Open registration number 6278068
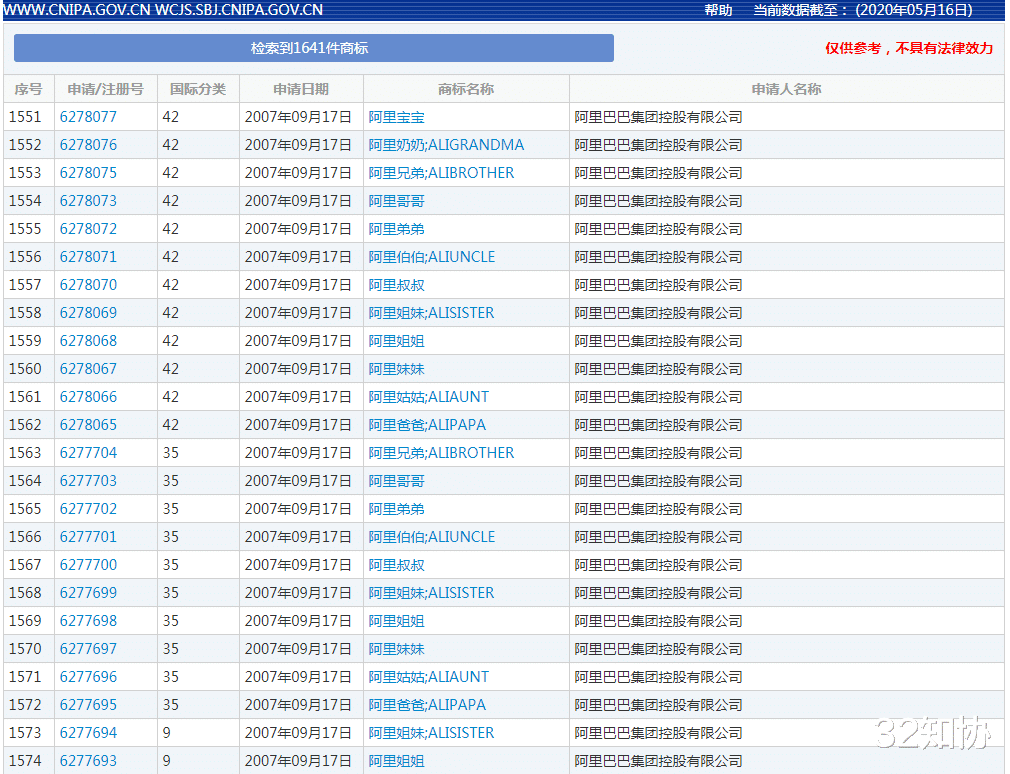The width and height of the screenshot is (1010, 774). point(88,341)
